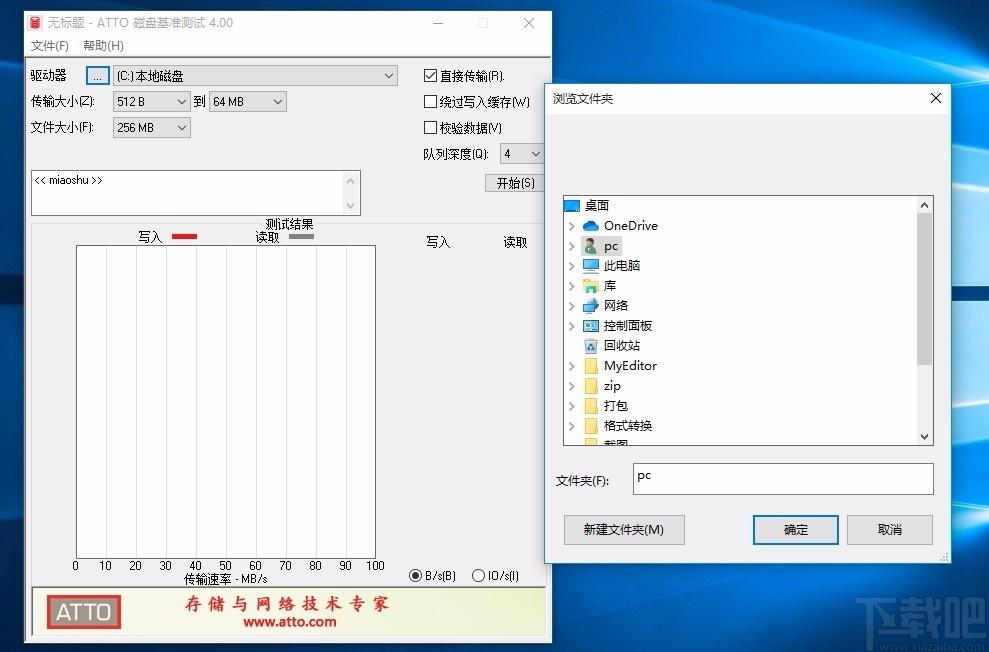Viewport: 989px width, 652px height.
Task: Select the 'OneDrive' label in tree
Action: tap(631, 226)
